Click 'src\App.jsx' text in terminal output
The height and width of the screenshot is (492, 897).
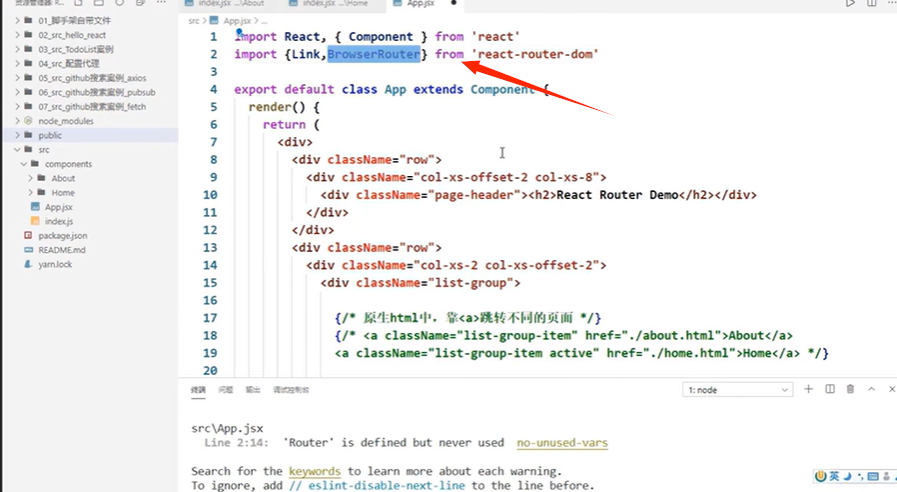[227, 428]
